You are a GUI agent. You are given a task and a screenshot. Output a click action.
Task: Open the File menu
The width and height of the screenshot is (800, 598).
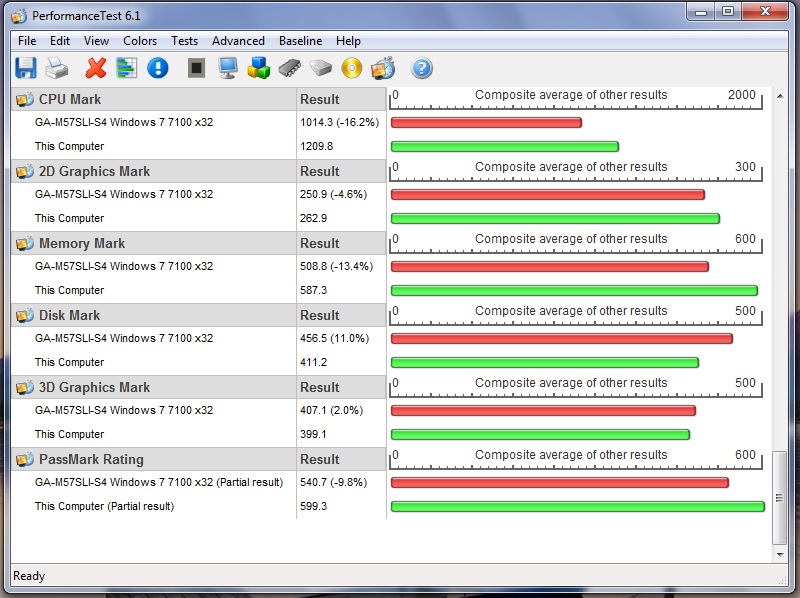(x=27, y=41)
